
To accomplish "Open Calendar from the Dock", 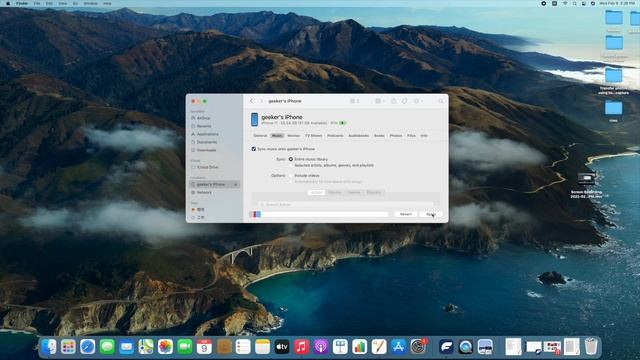I will pyautogui.click(x=204, y=347).
